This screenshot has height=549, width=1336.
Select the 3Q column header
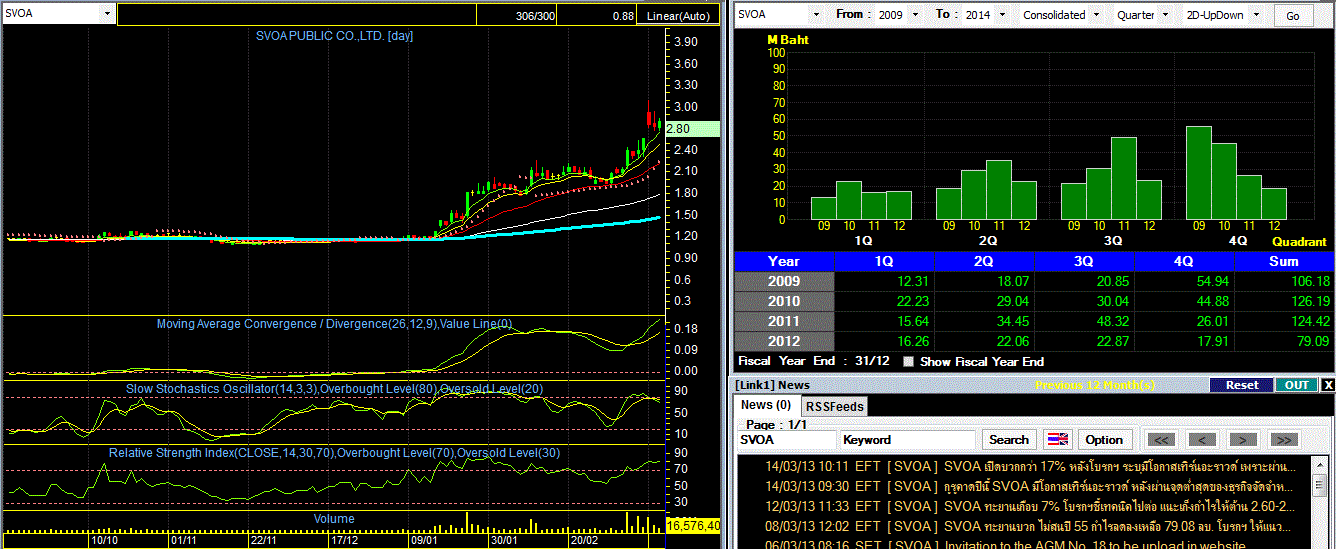click(1084, 261)
